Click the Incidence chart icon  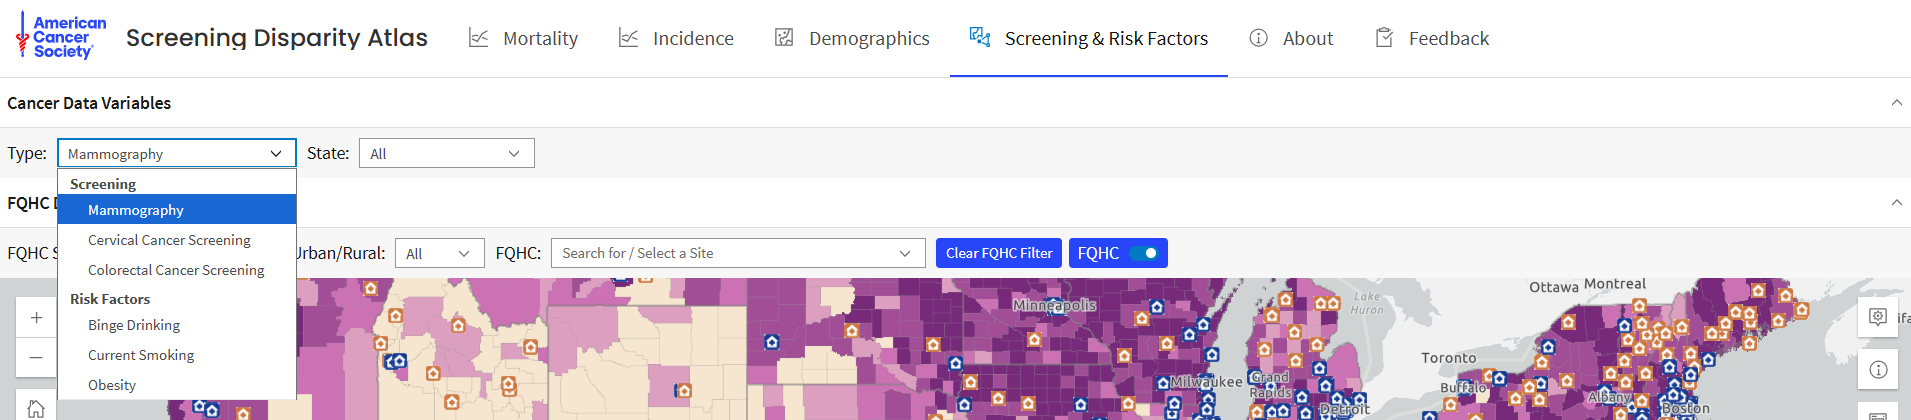(628, 38)
